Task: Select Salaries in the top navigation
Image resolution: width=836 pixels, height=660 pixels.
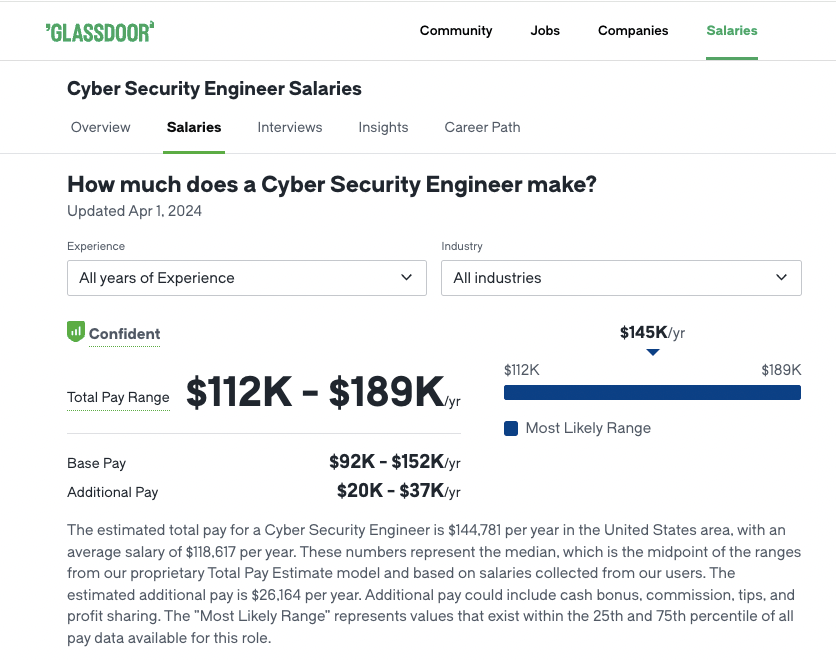Action: [732, 31]
